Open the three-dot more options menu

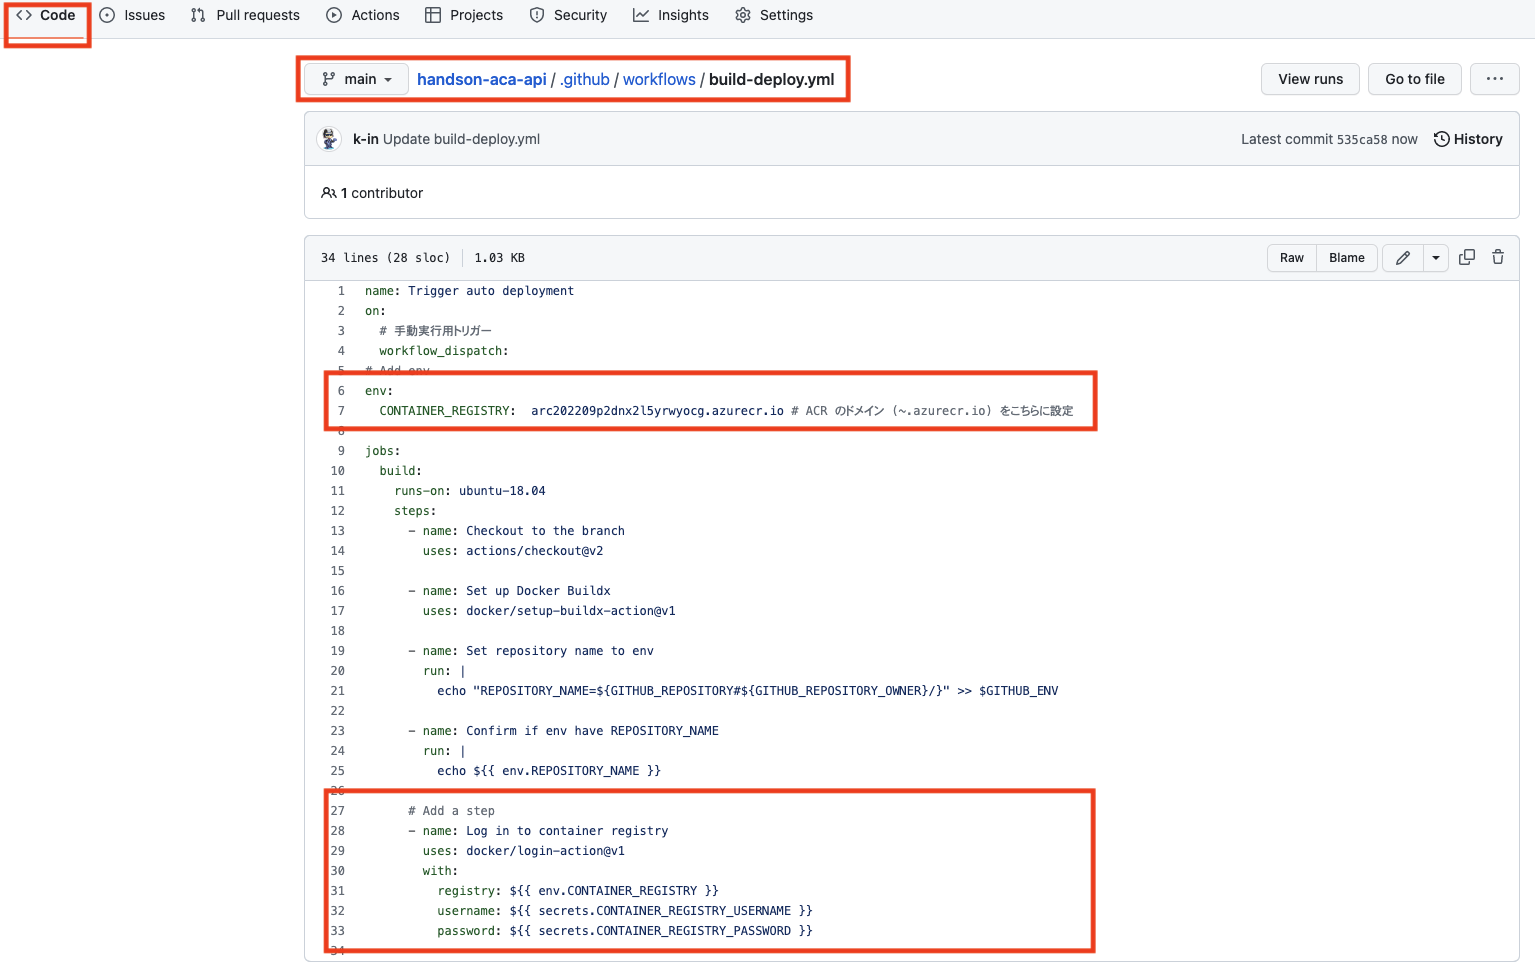click(x=1494, y=79)
